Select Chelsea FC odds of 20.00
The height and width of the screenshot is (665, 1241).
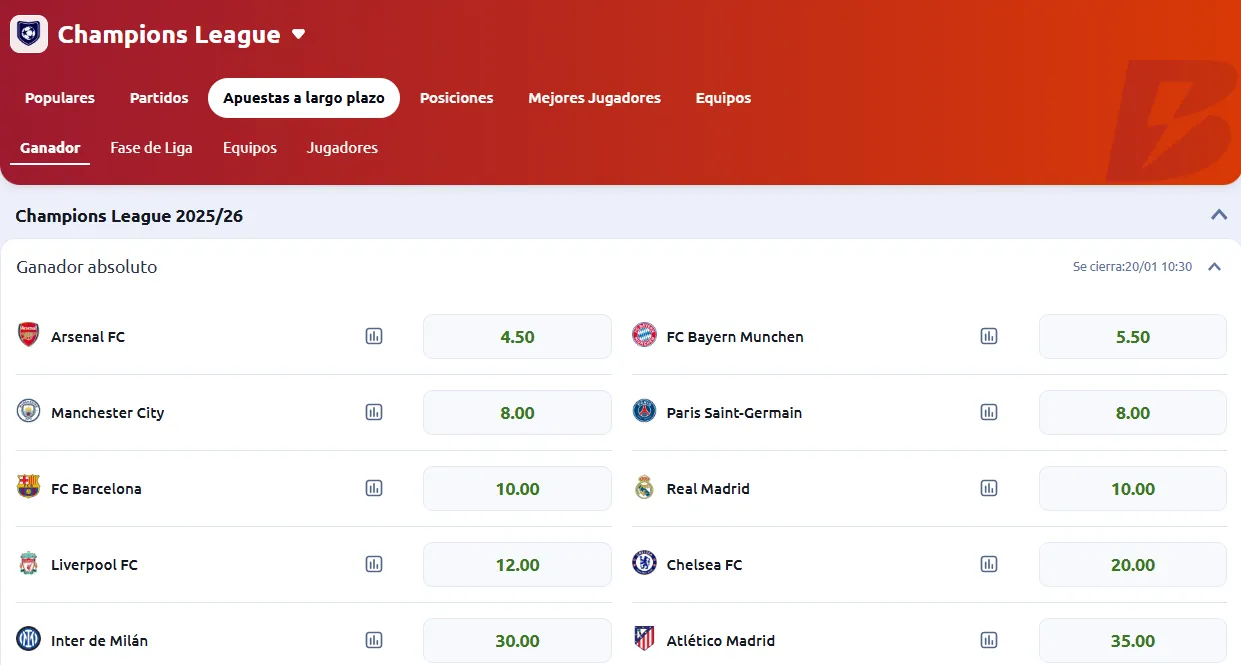click(x=1132, y=565)
